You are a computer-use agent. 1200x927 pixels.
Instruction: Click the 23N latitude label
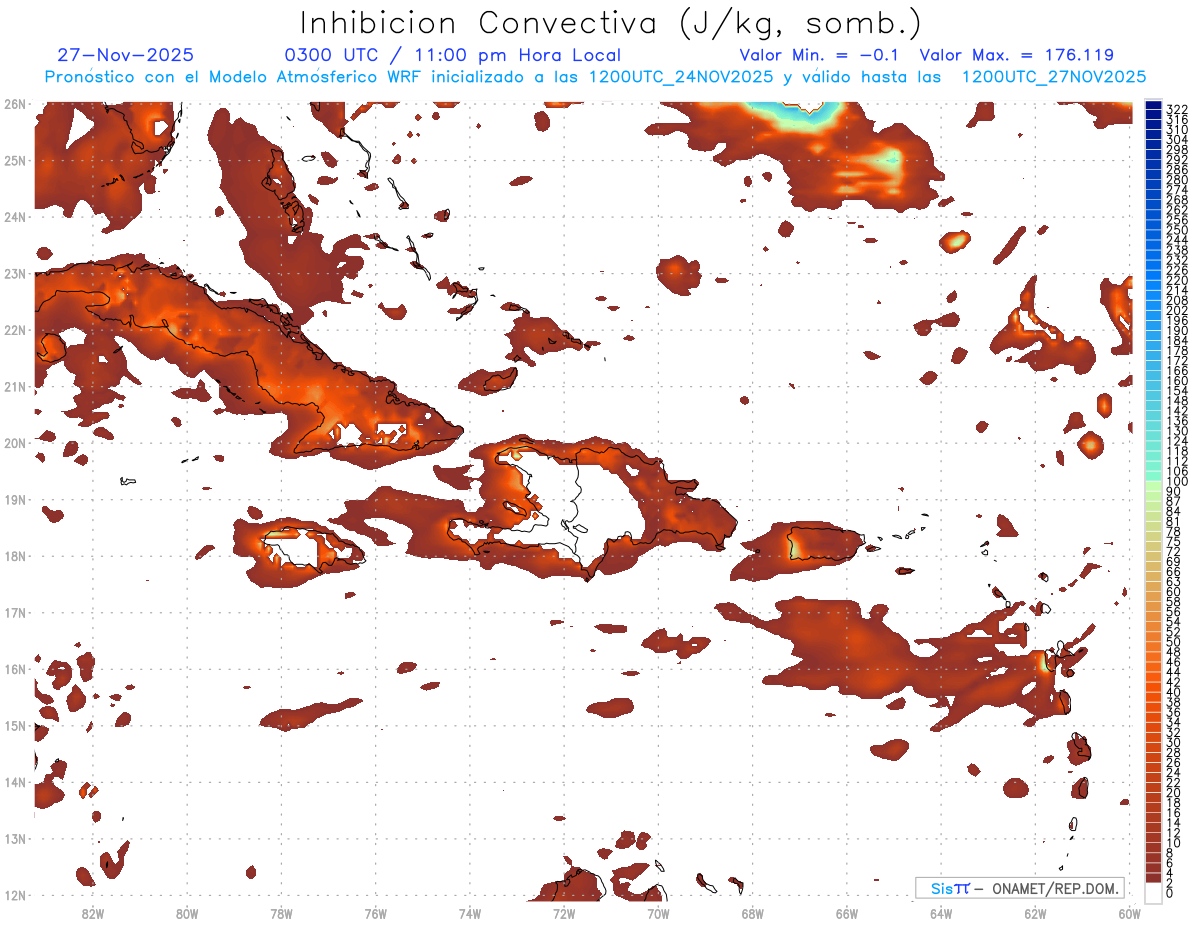coord(15,273)
